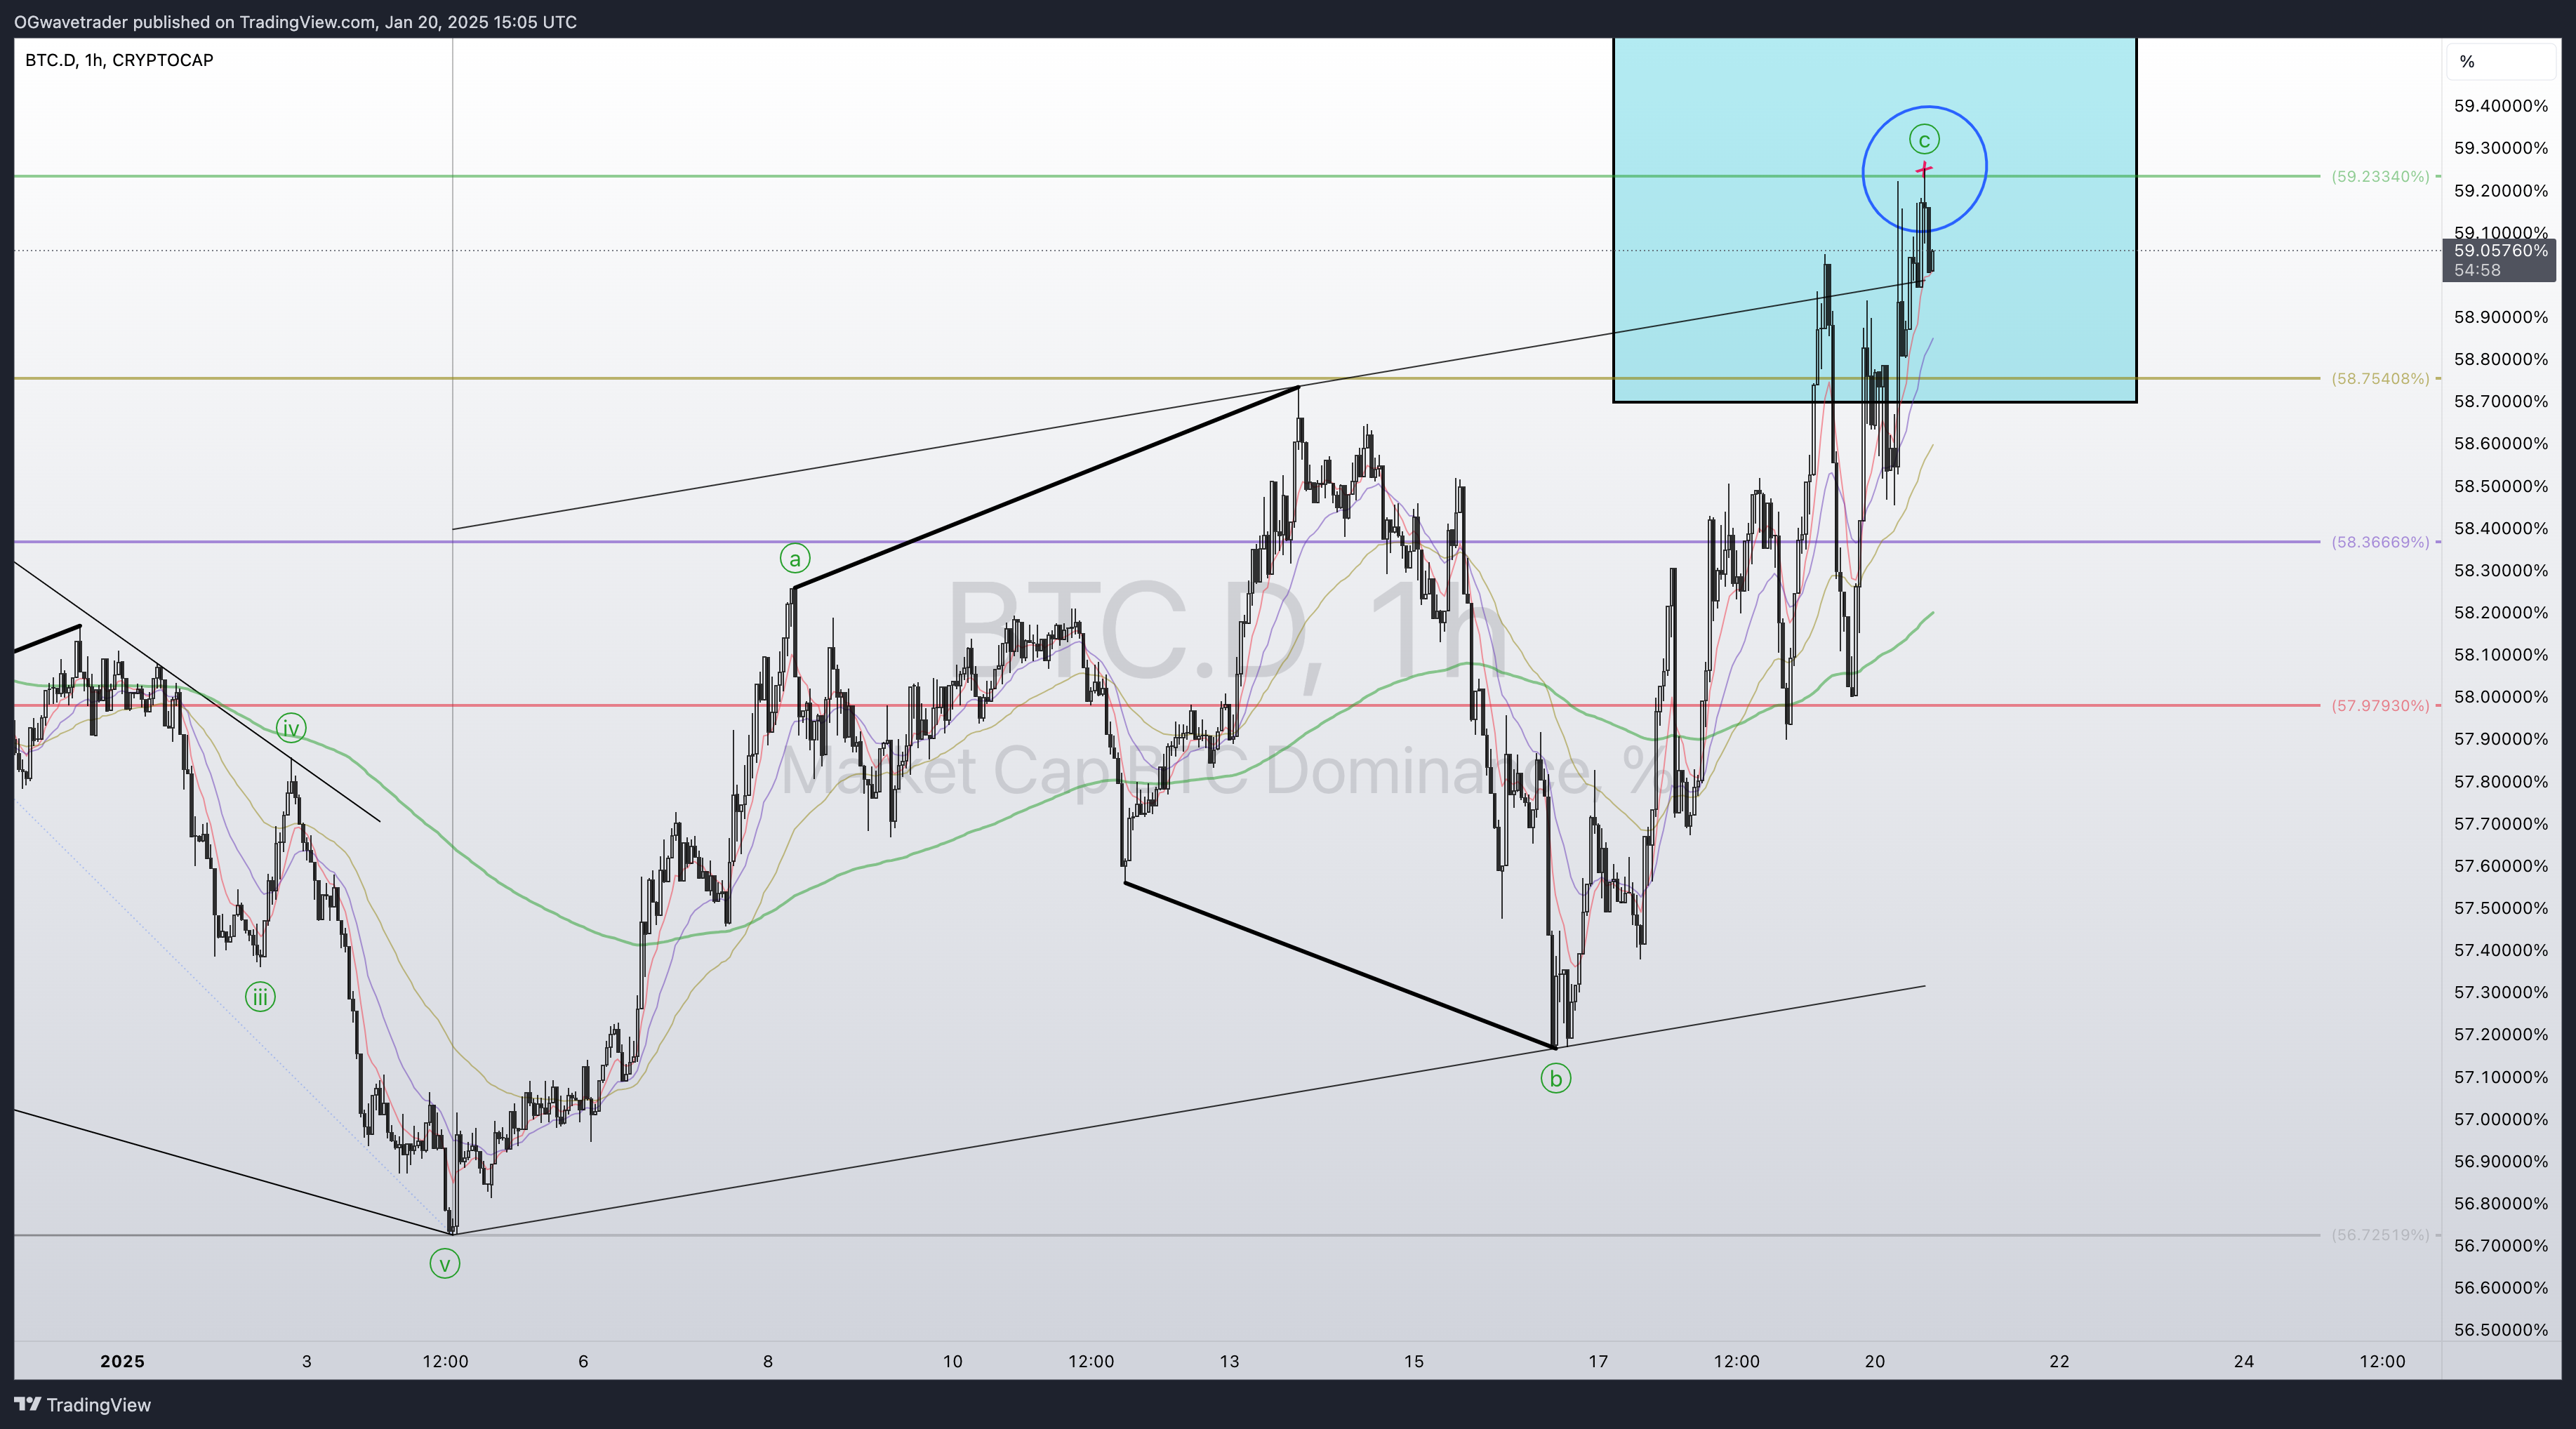Select the circled wave label 'b'
Screen dimensions: 2576x1429
[x=1555, y=1078]
